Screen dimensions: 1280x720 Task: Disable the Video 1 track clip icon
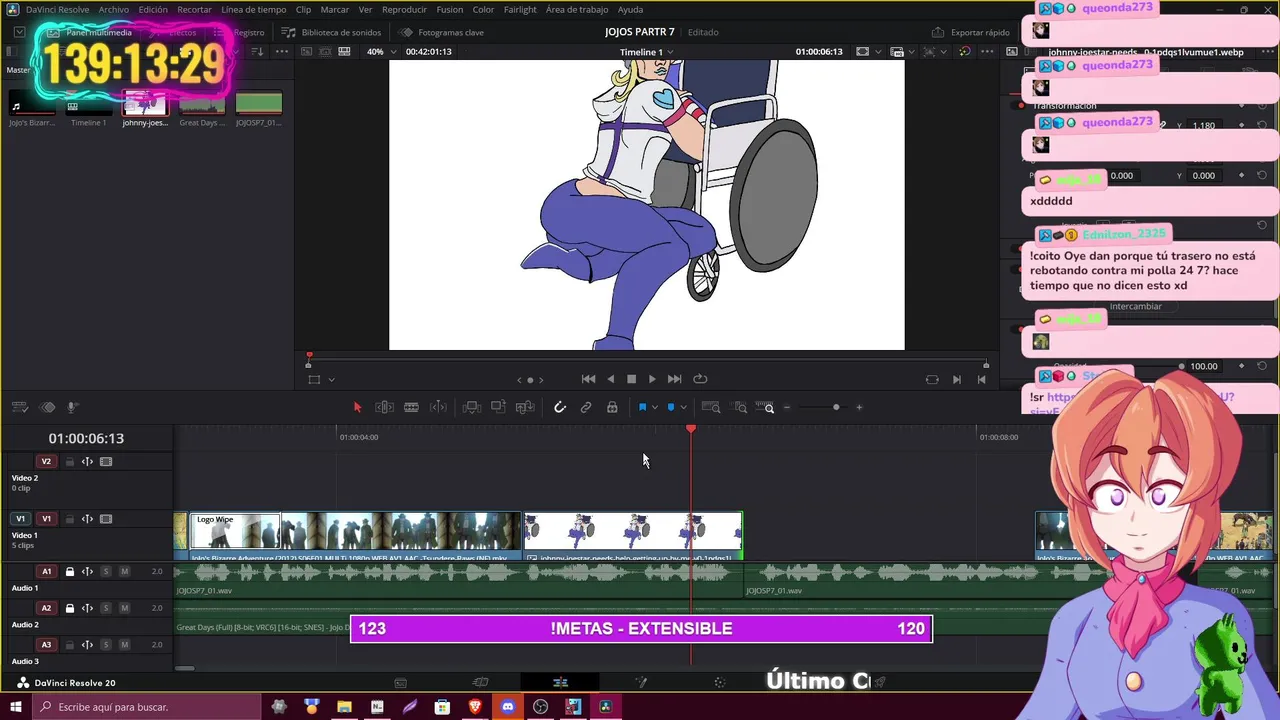106,519
